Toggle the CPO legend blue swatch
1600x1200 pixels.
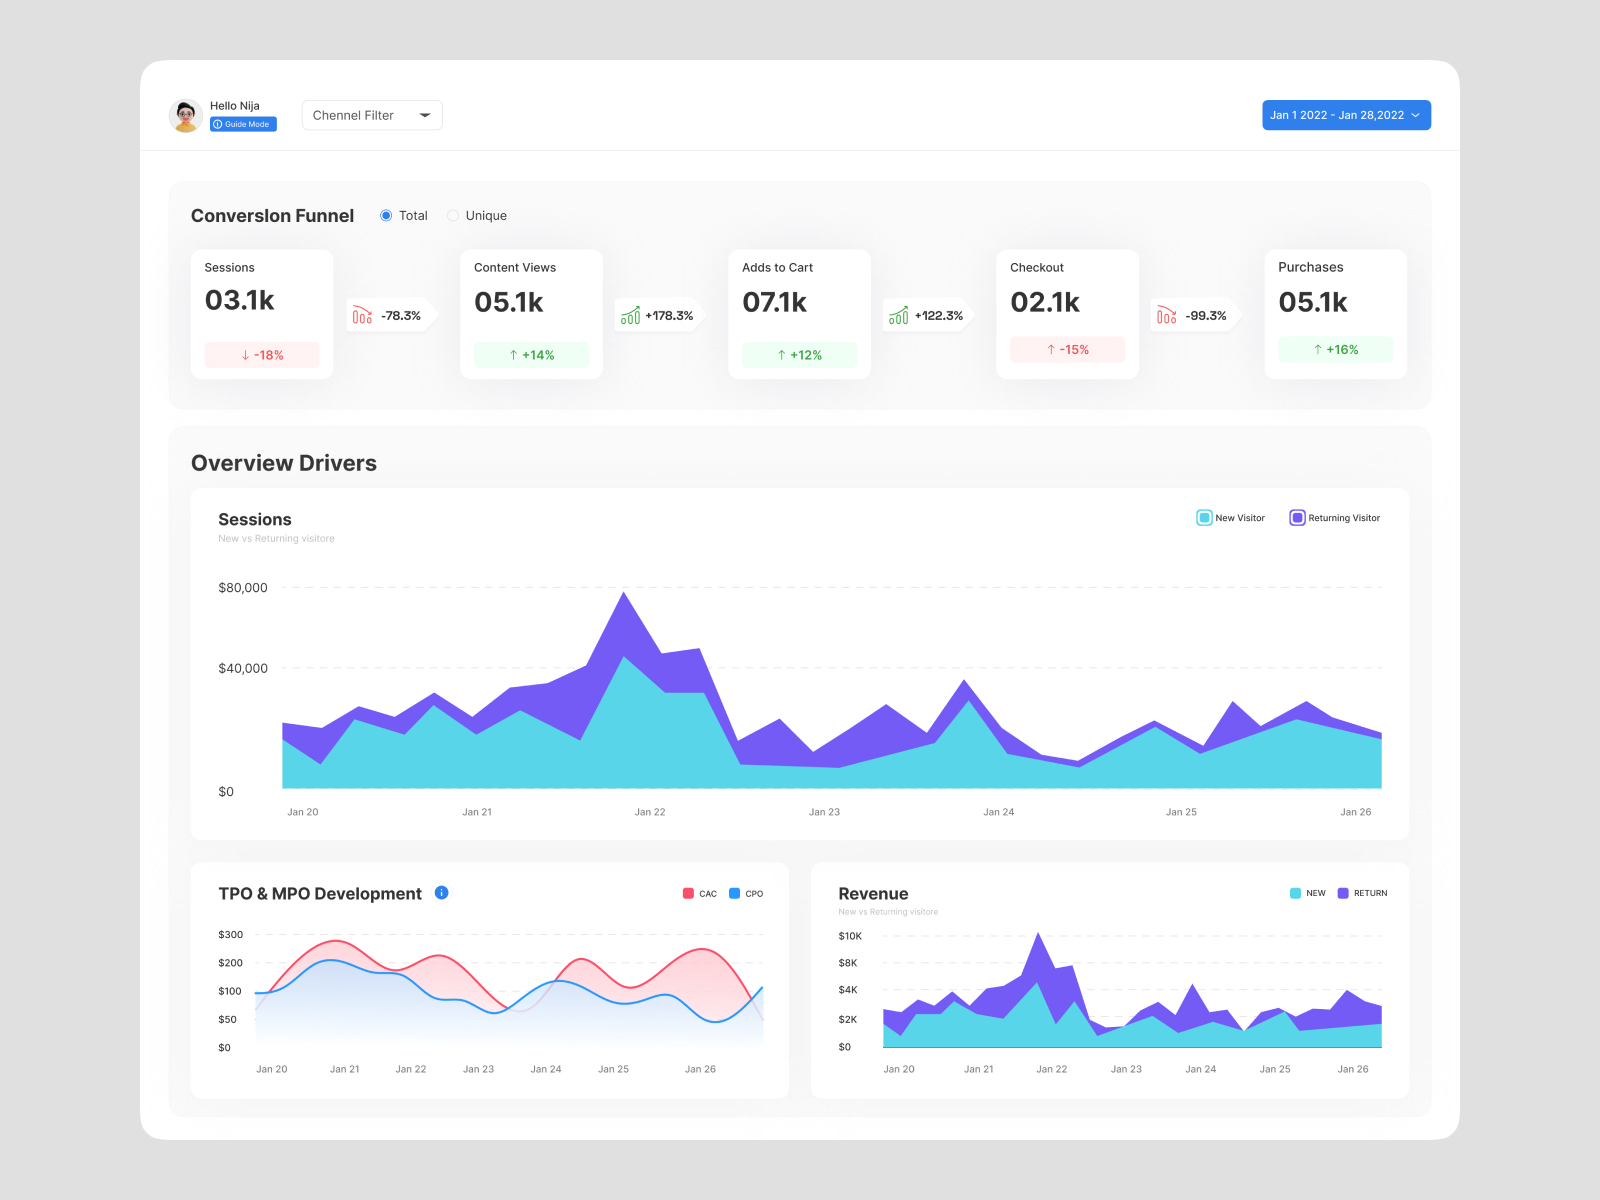734,893
